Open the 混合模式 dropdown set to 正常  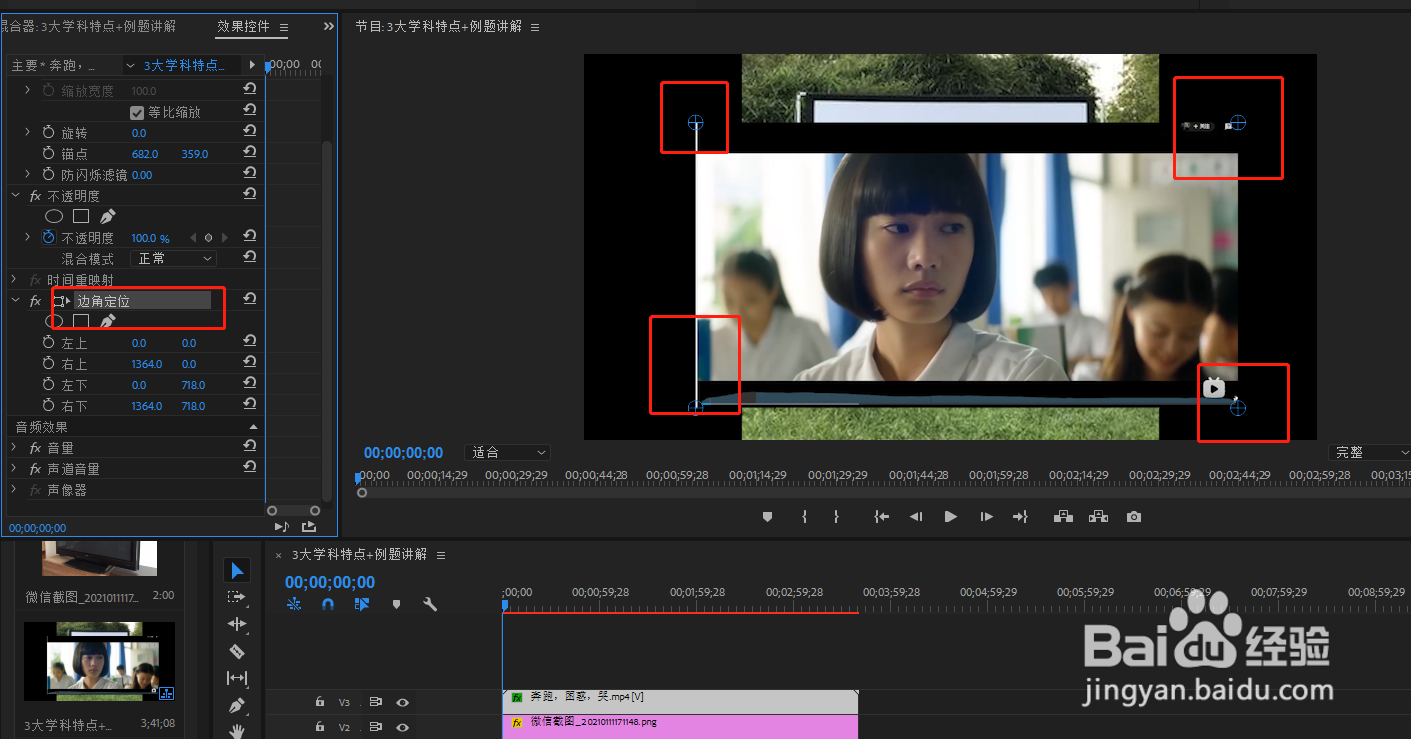click(x=173, y=258)
